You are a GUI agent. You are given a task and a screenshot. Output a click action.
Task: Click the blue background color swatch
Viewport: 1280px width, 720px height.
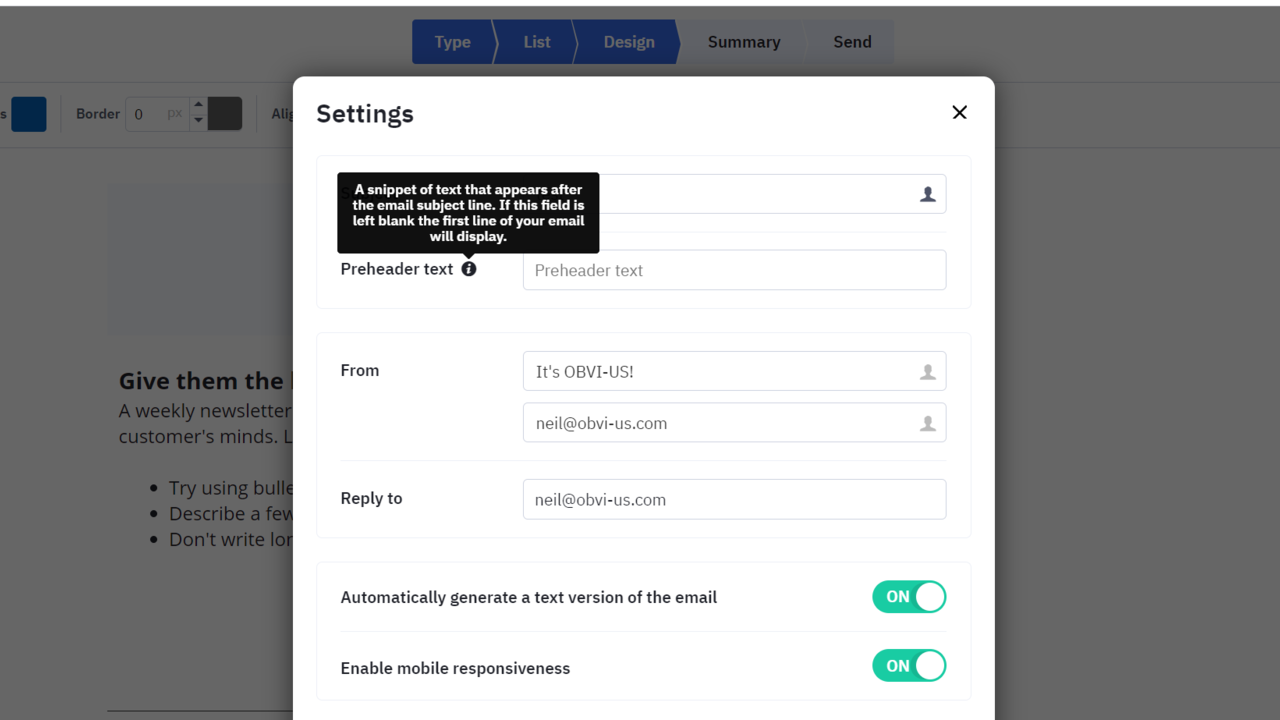click(29, 114)
